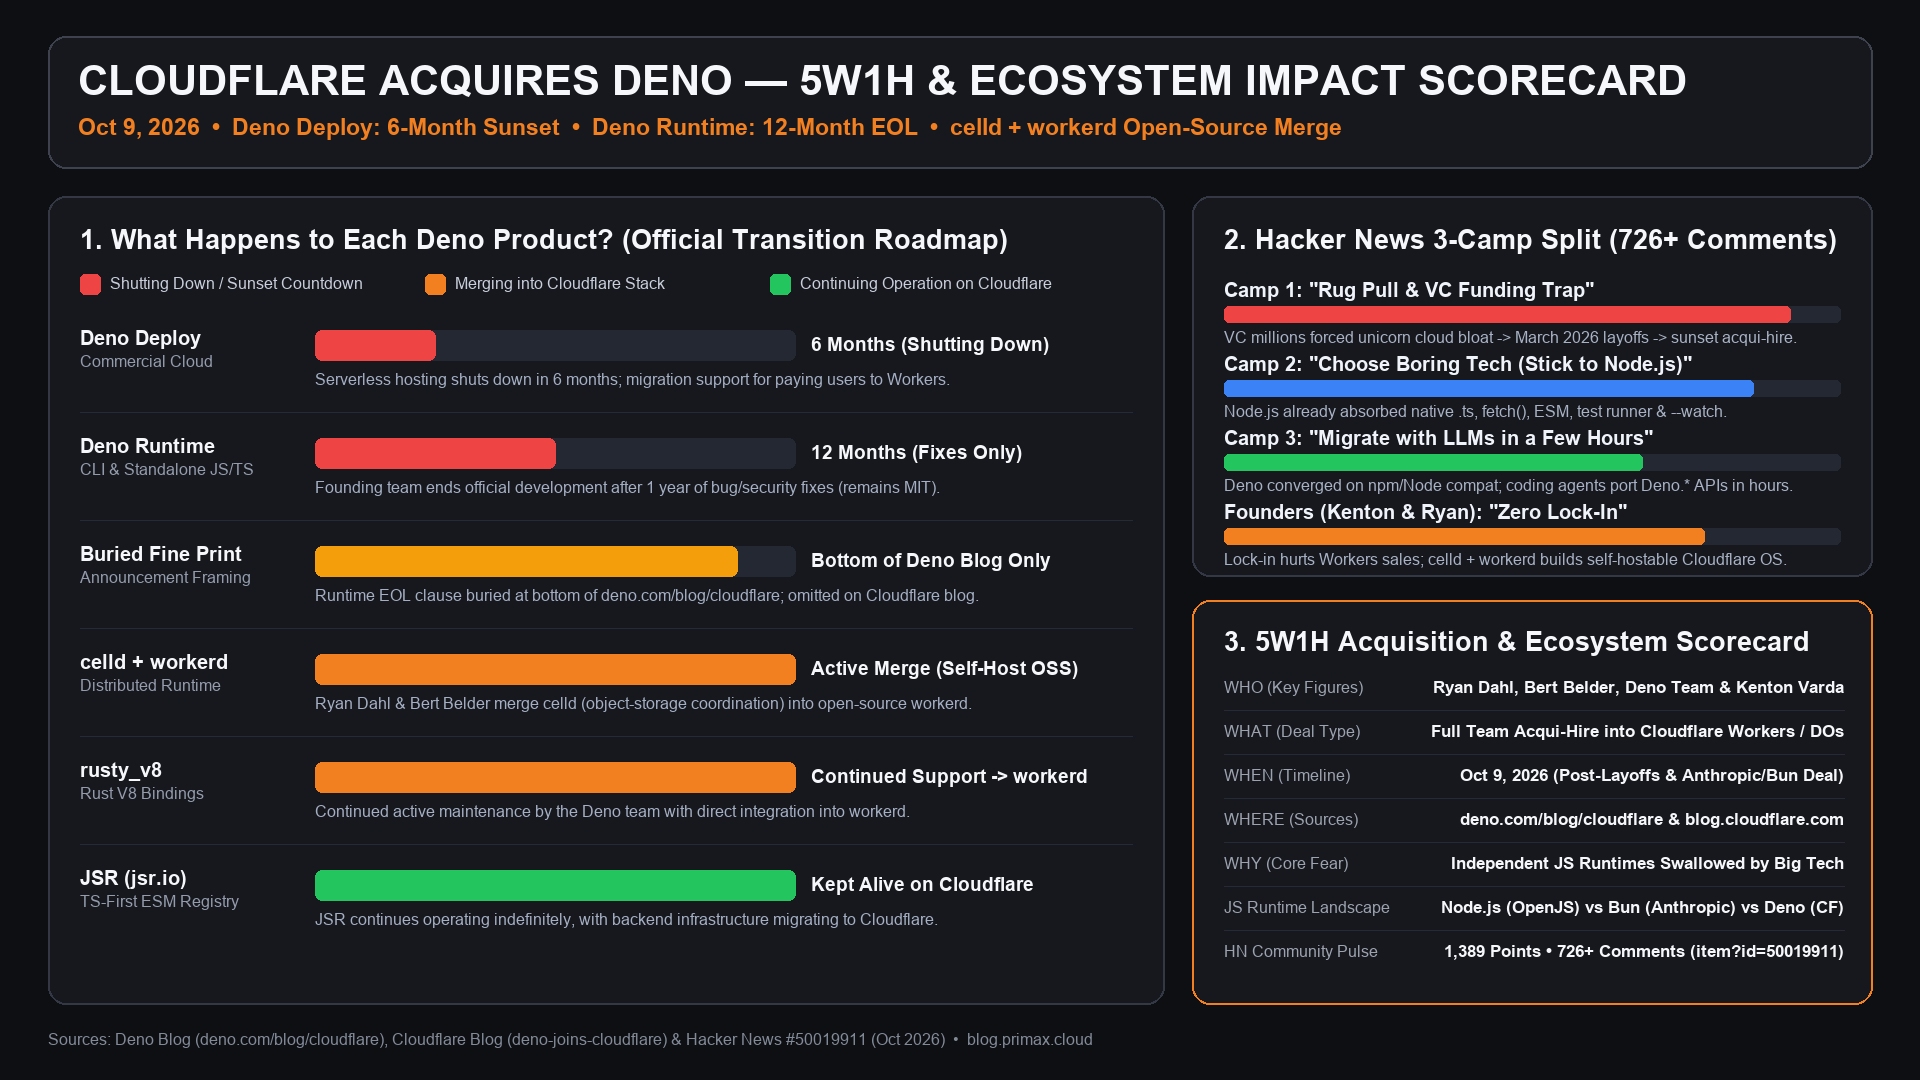Click 'Commercial Cloud' under Deno Deploy
1920x1080 pixels.
pyautogui.click(x=146, y=361)
